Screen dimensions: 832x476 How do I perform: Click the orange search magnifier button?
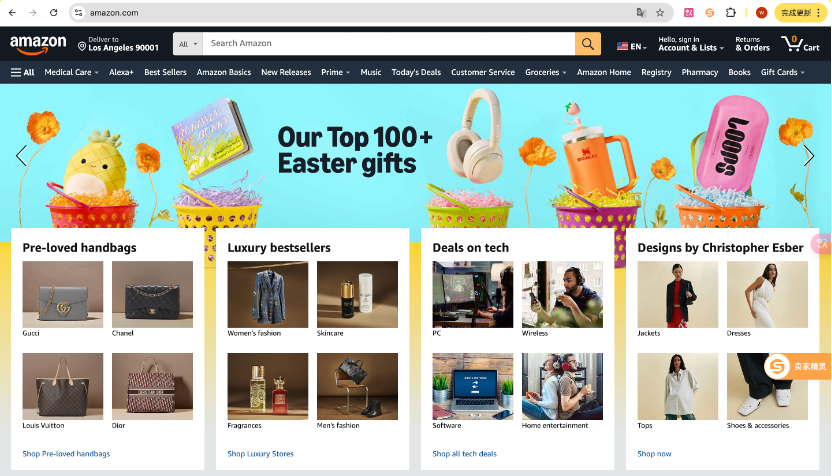(x=588, y=44)
